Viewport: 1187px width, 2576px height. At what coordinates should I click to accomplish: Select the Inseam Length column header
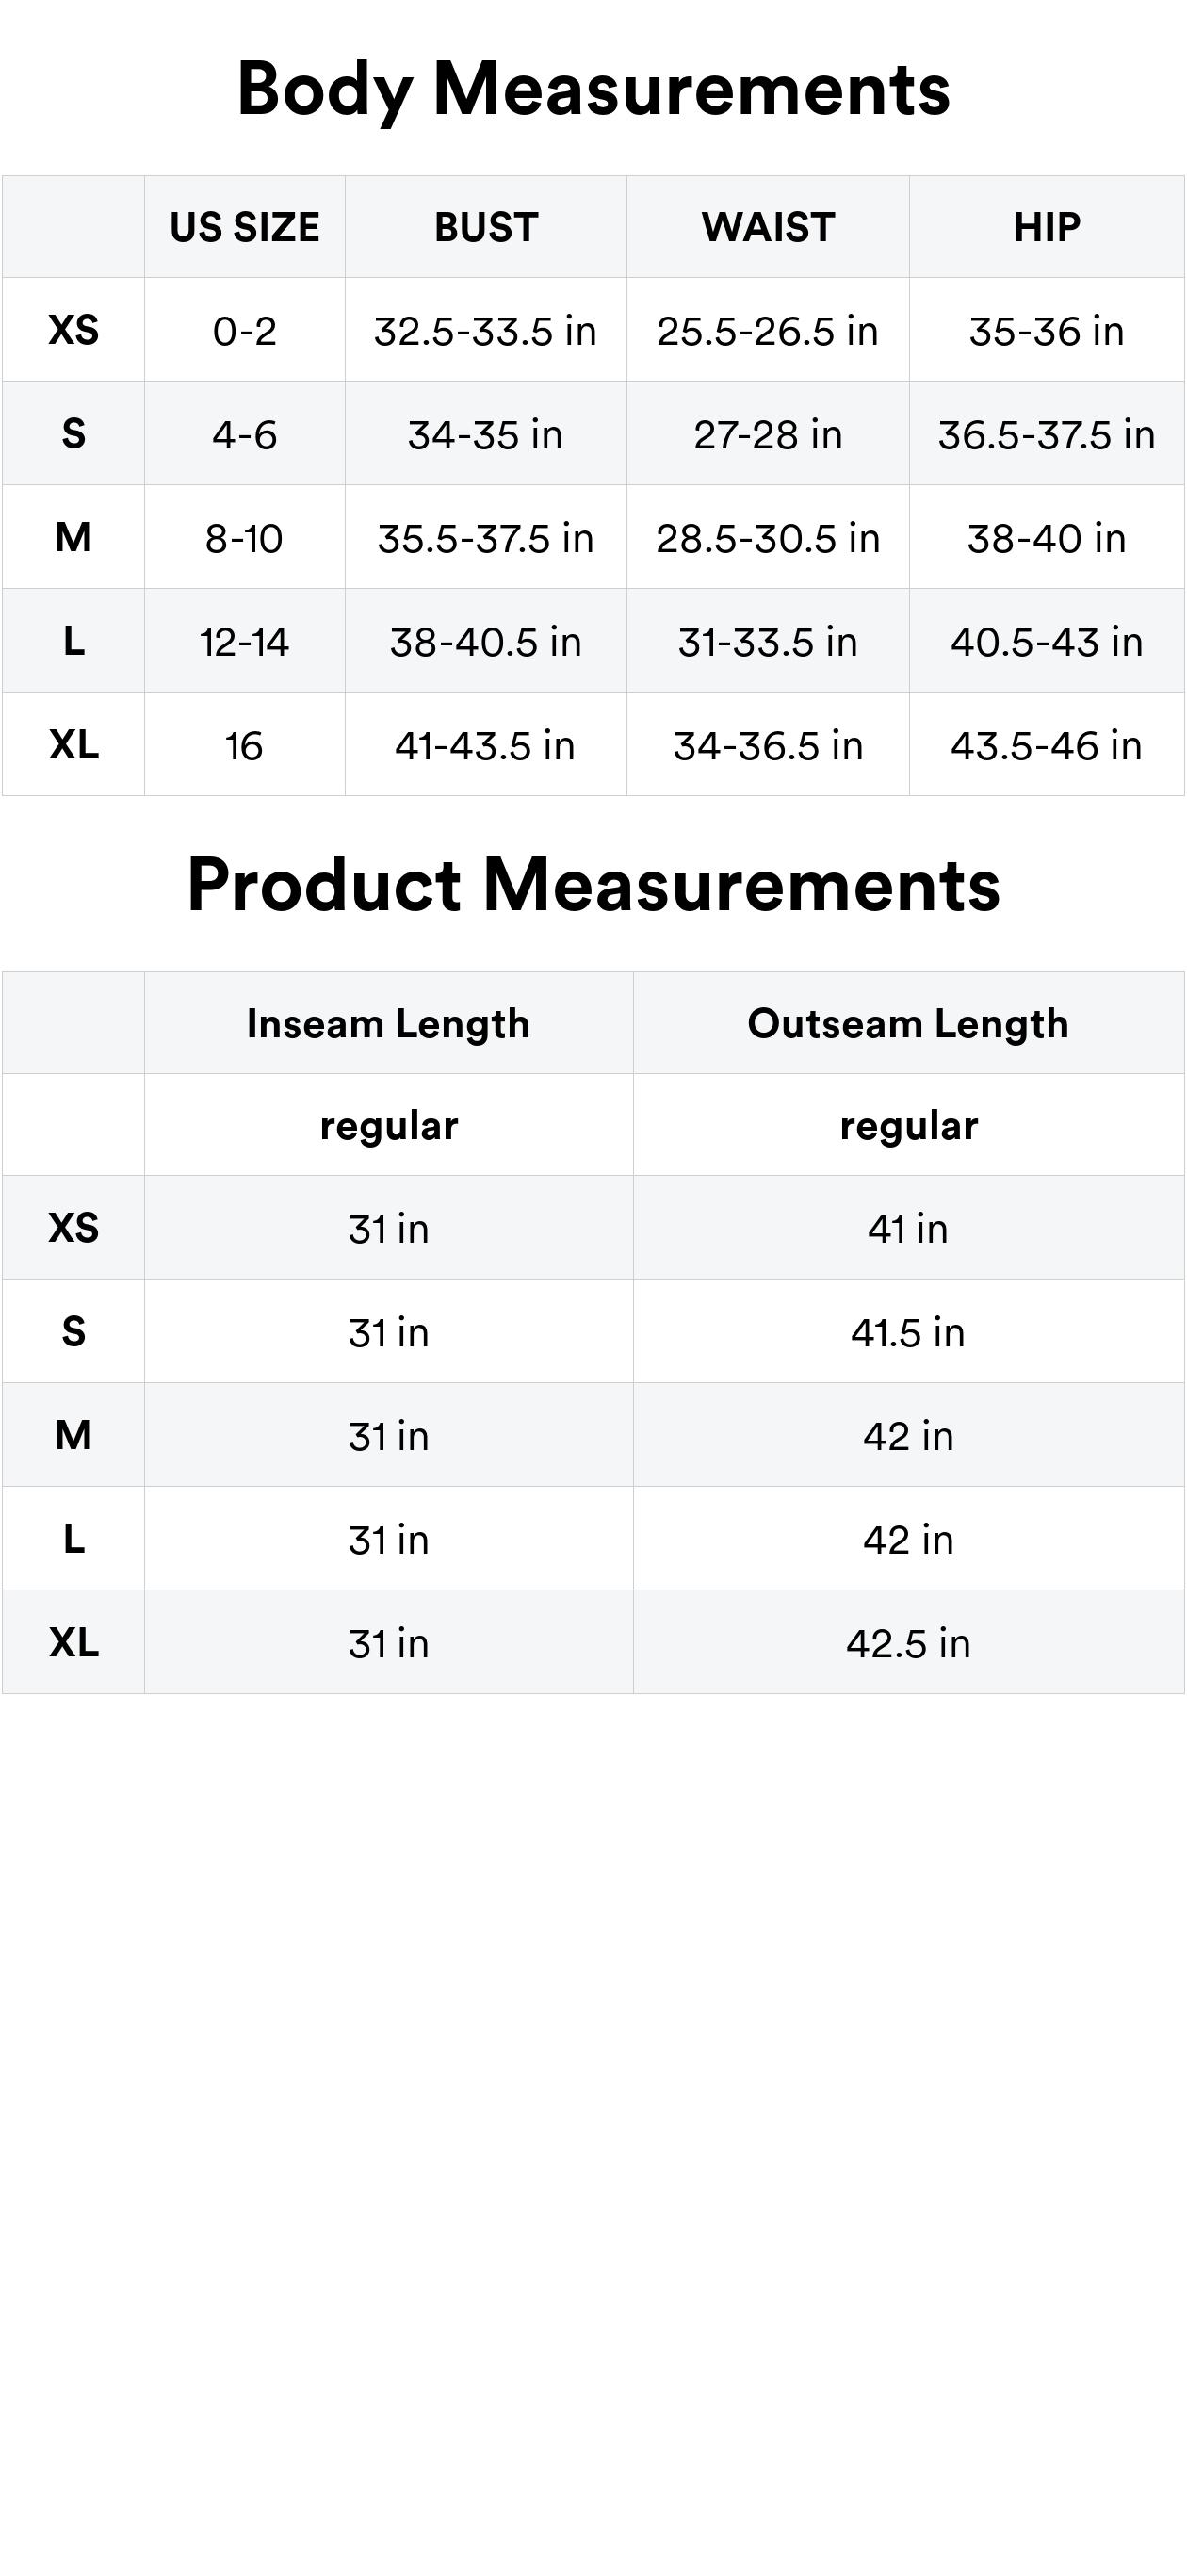click(x=388, y=1024)
